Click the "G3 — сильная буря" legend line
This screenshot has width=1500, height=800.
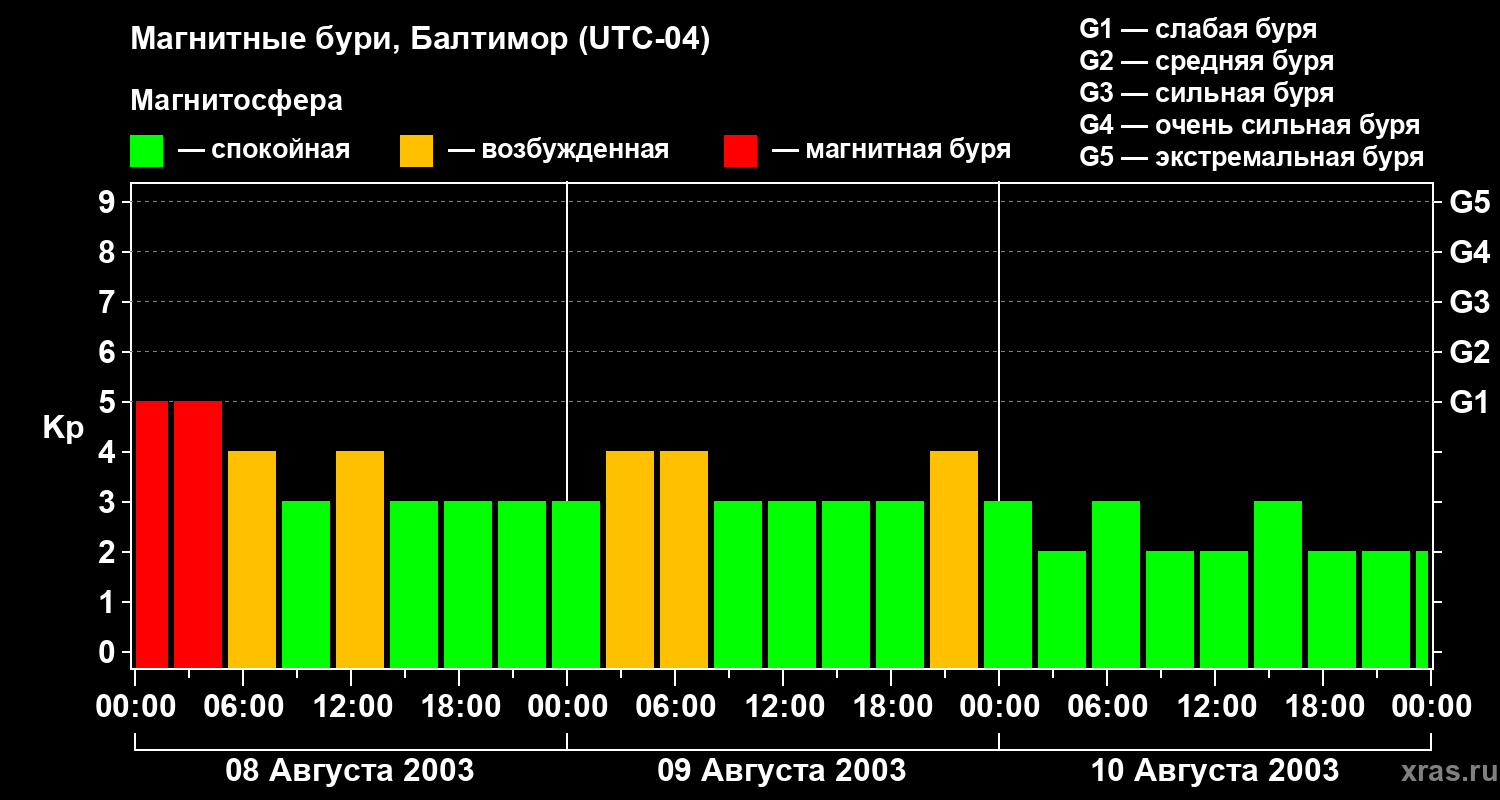pyautogui.click(x=1206, y=93)
